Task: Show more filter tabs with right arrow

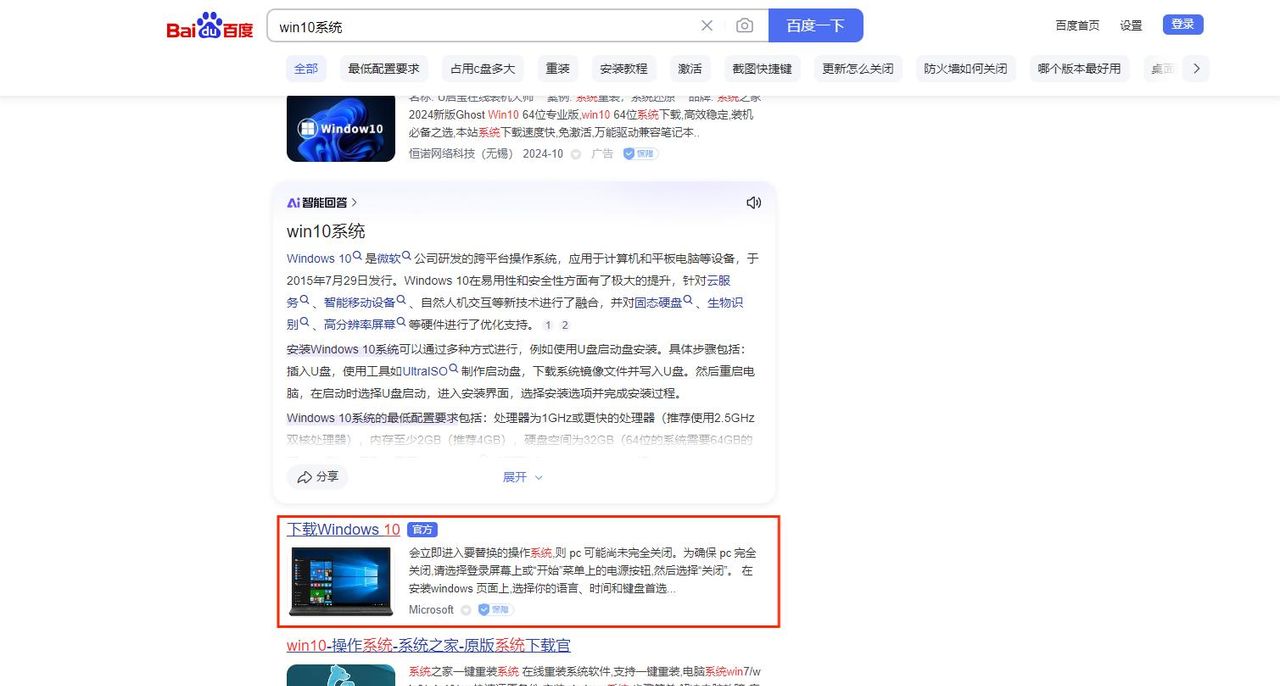Action: point(1196,69)
